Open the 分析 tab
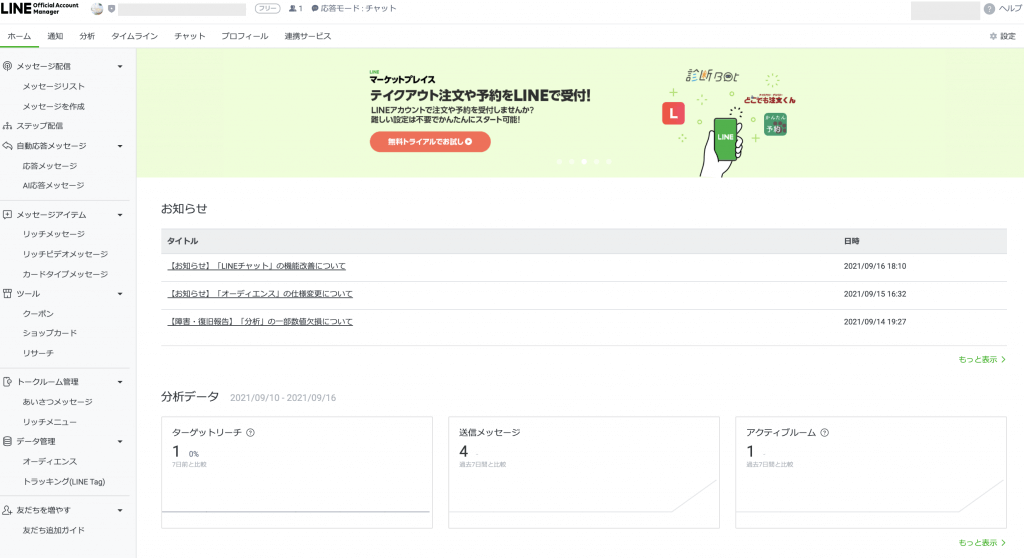 pyautogui.click(x=87, y=36)
